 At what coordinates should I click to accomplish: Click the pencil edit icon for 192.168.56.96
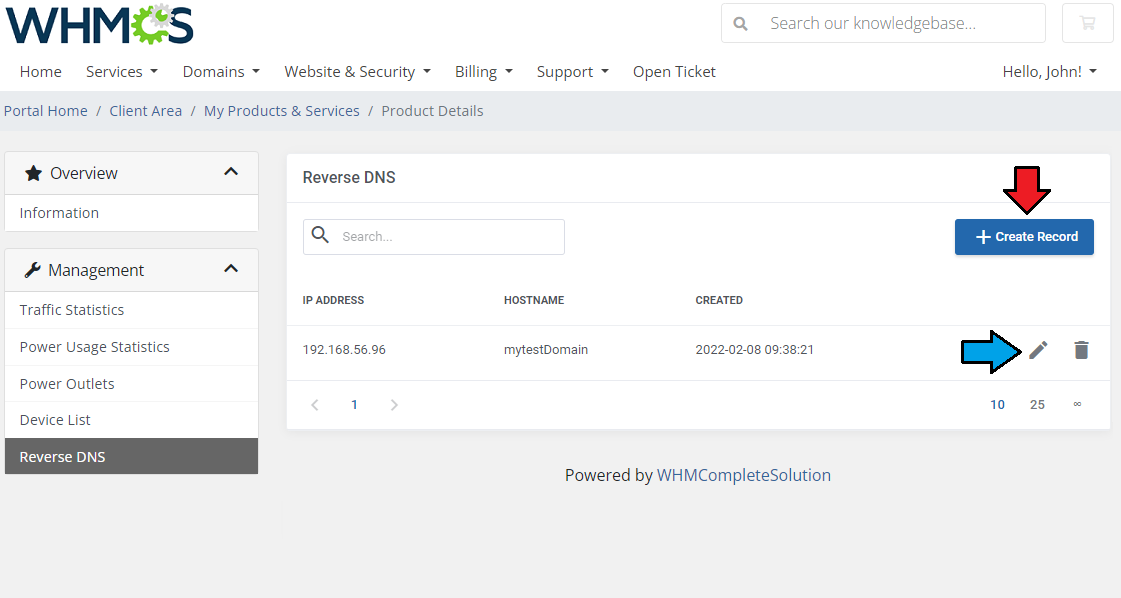[1038, 350]
